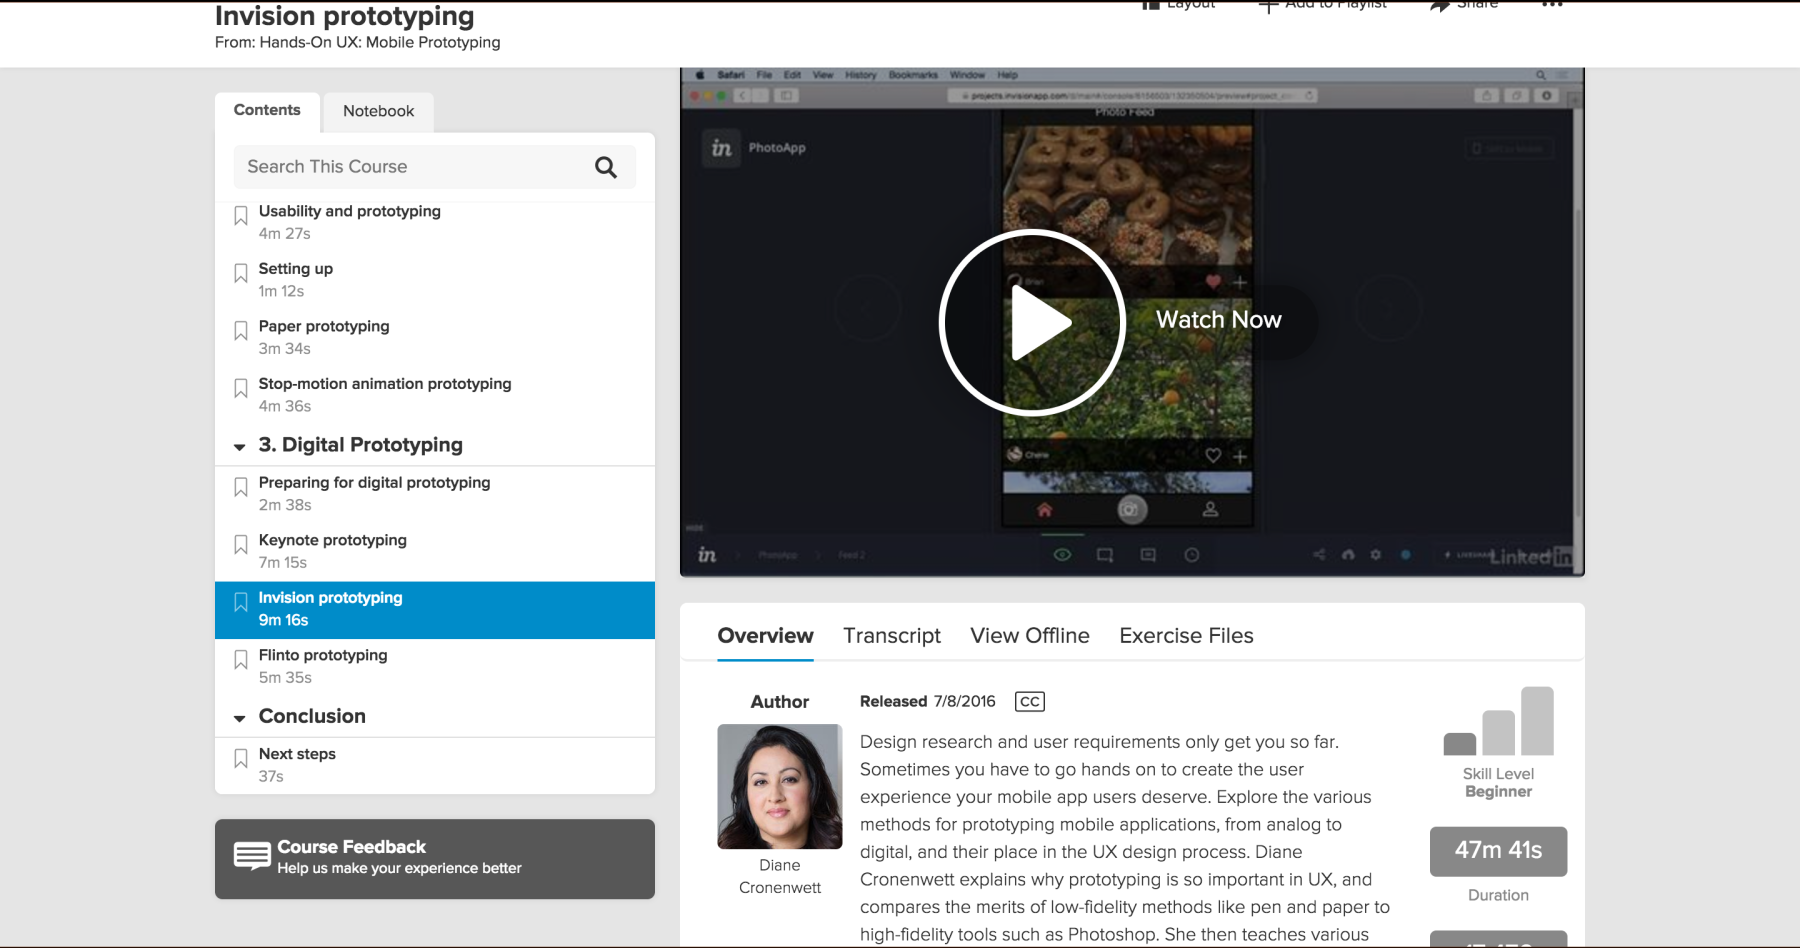
Task: Open the more options ellipsis menu
Action: point(1552,5)
